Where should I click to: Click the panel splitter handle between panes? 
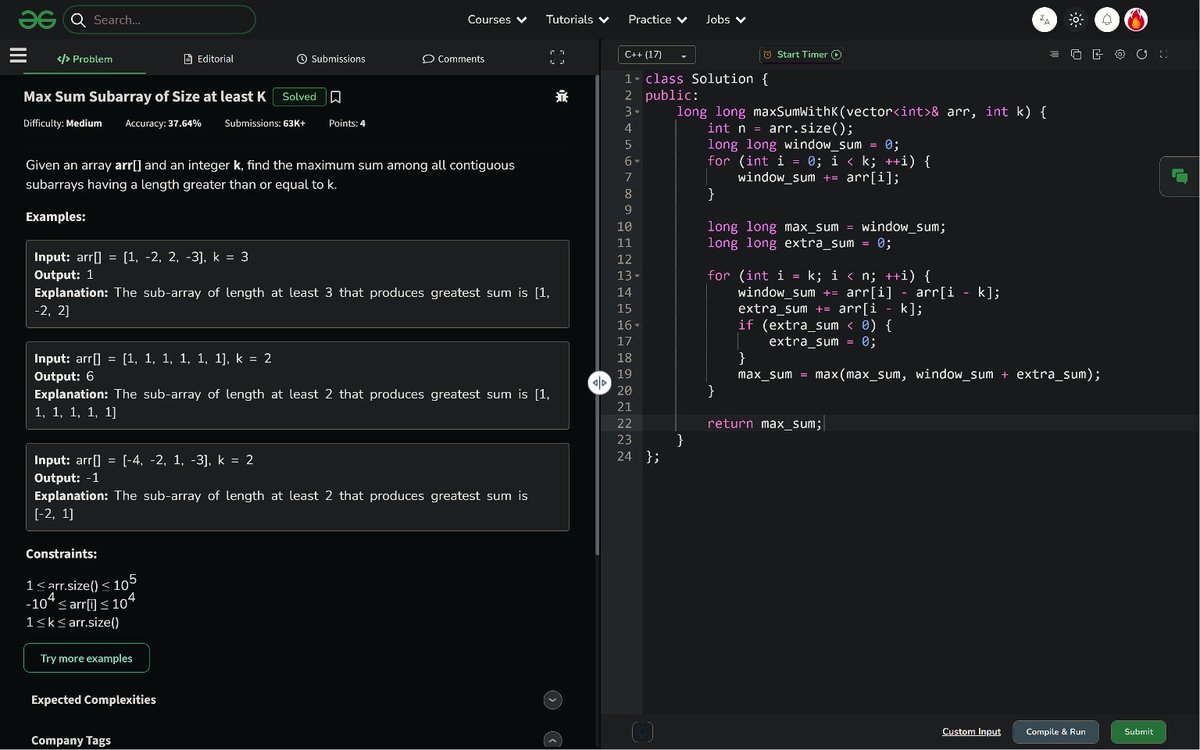[x=599, y=383]
